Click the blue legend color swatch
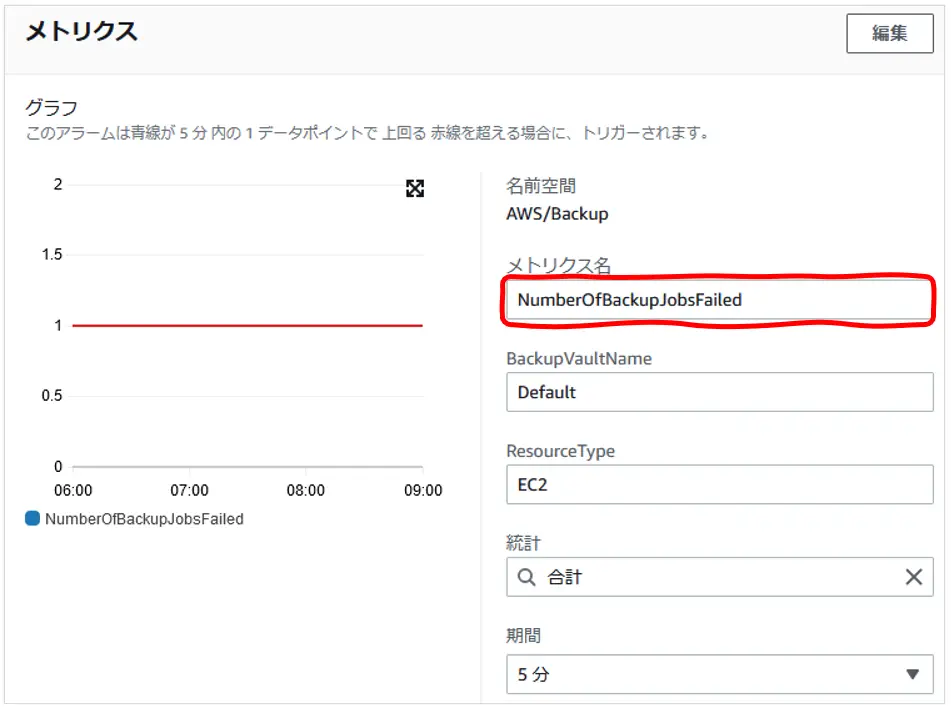Screen dimensions: 951x711 pos(32,519)
